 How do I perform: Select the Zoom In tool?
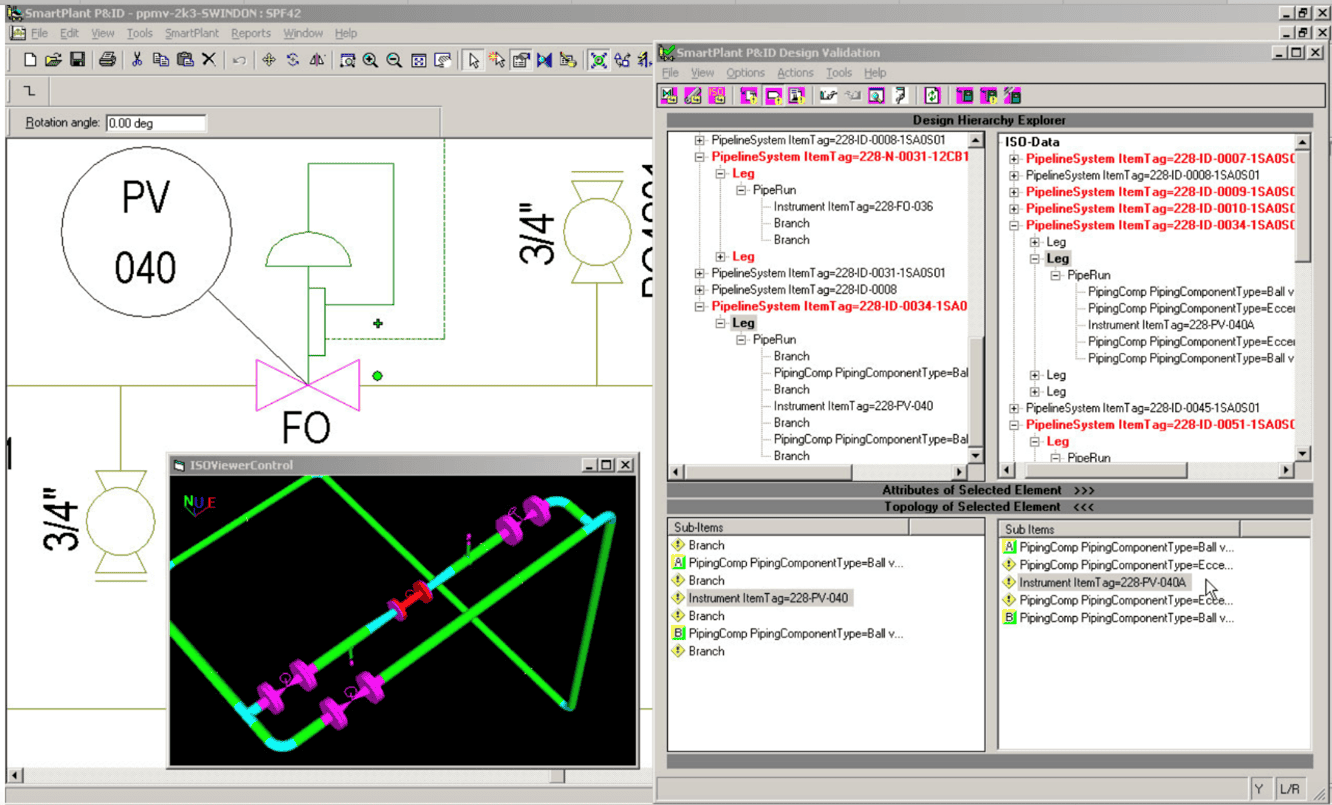click(x=369, y=60)
